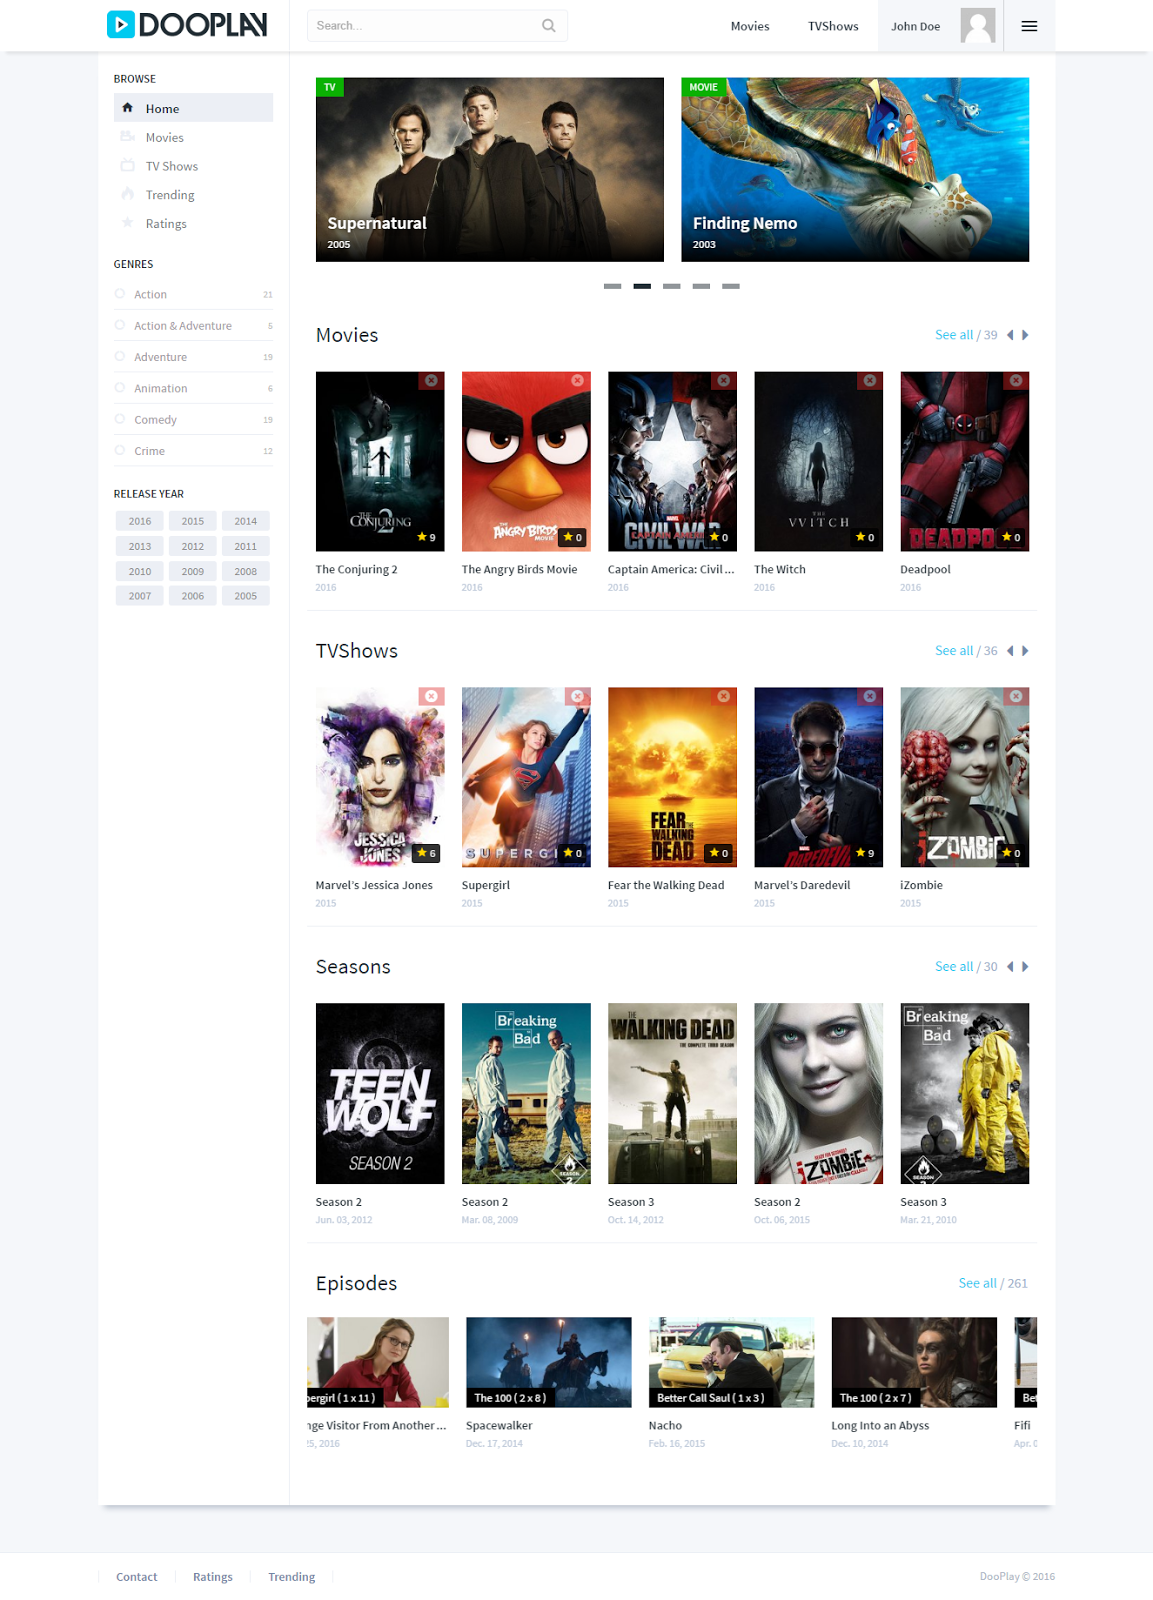Remove The Conjuring 2 via its X icon

tap(431, 380)
